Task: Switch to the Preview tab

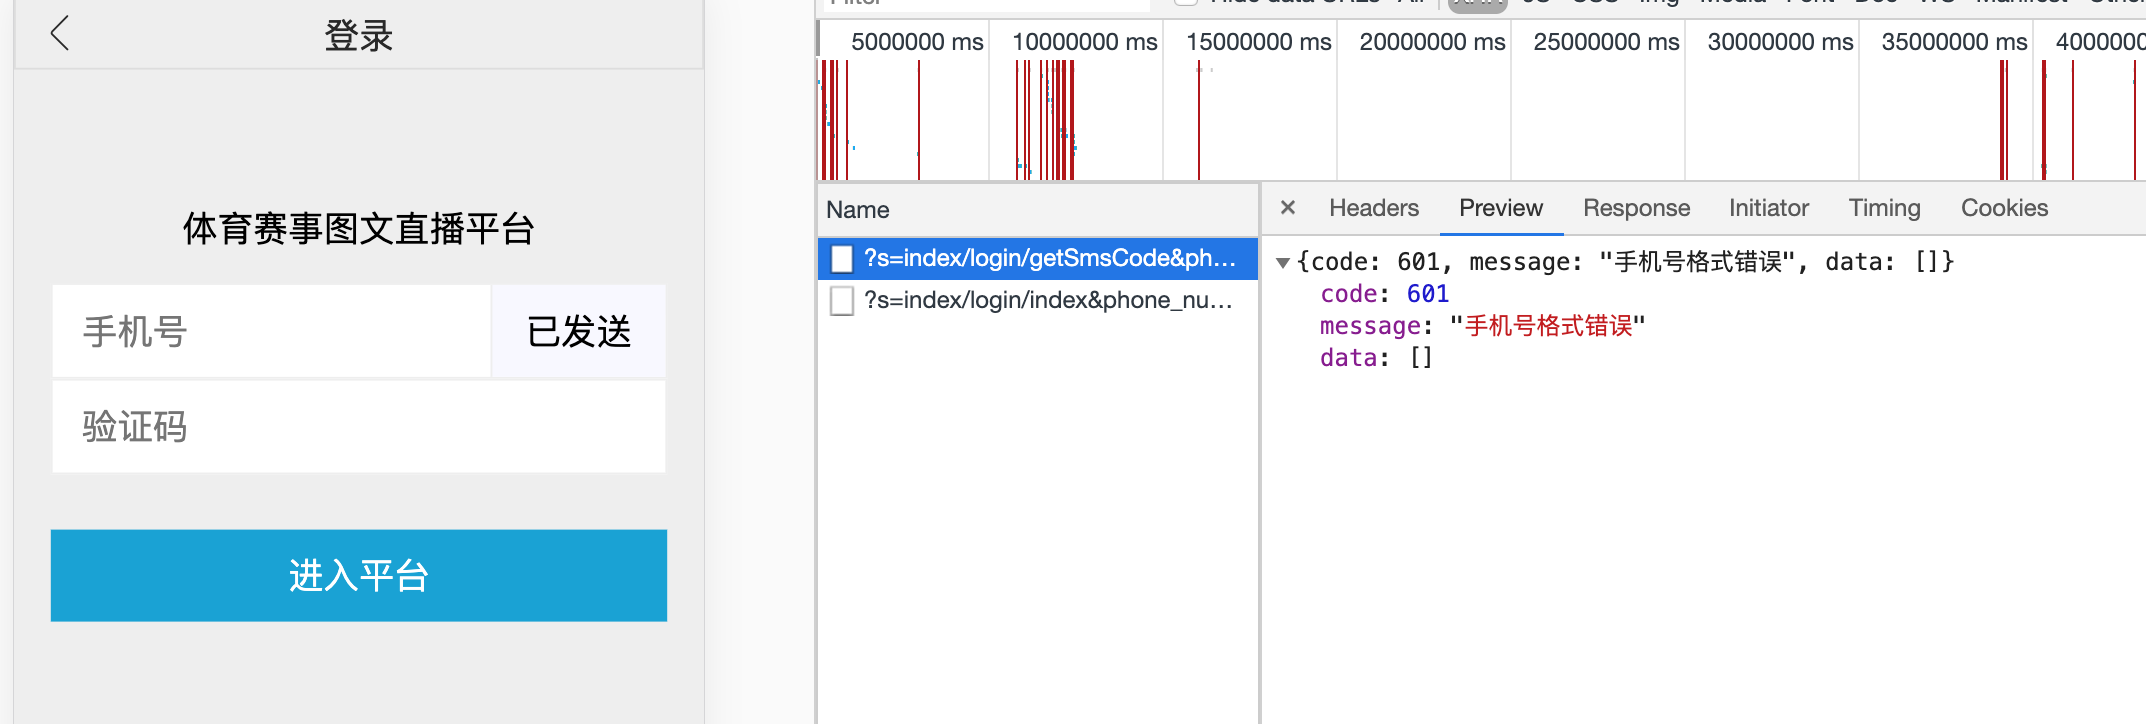Action: 1501,208
